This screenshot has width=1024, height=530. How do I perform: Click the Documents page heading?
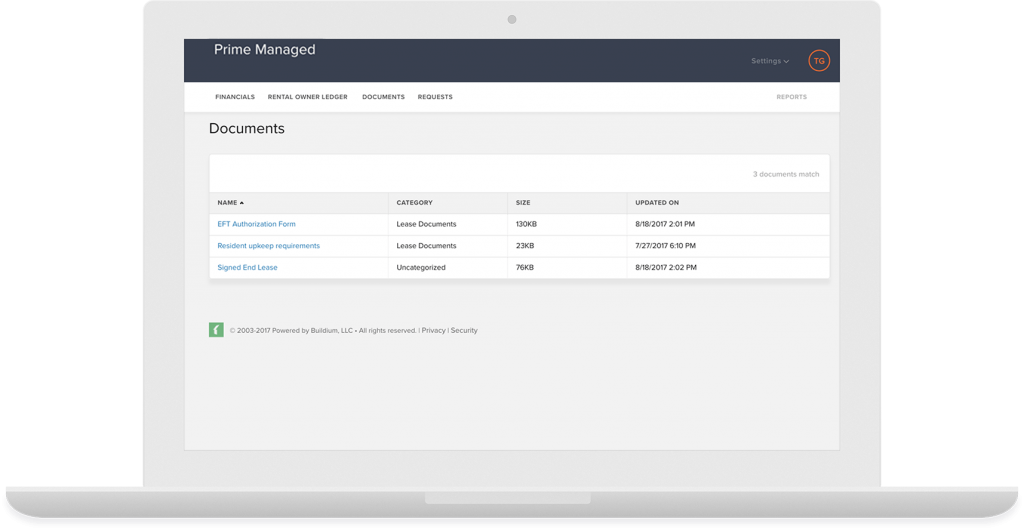point(247,129)
